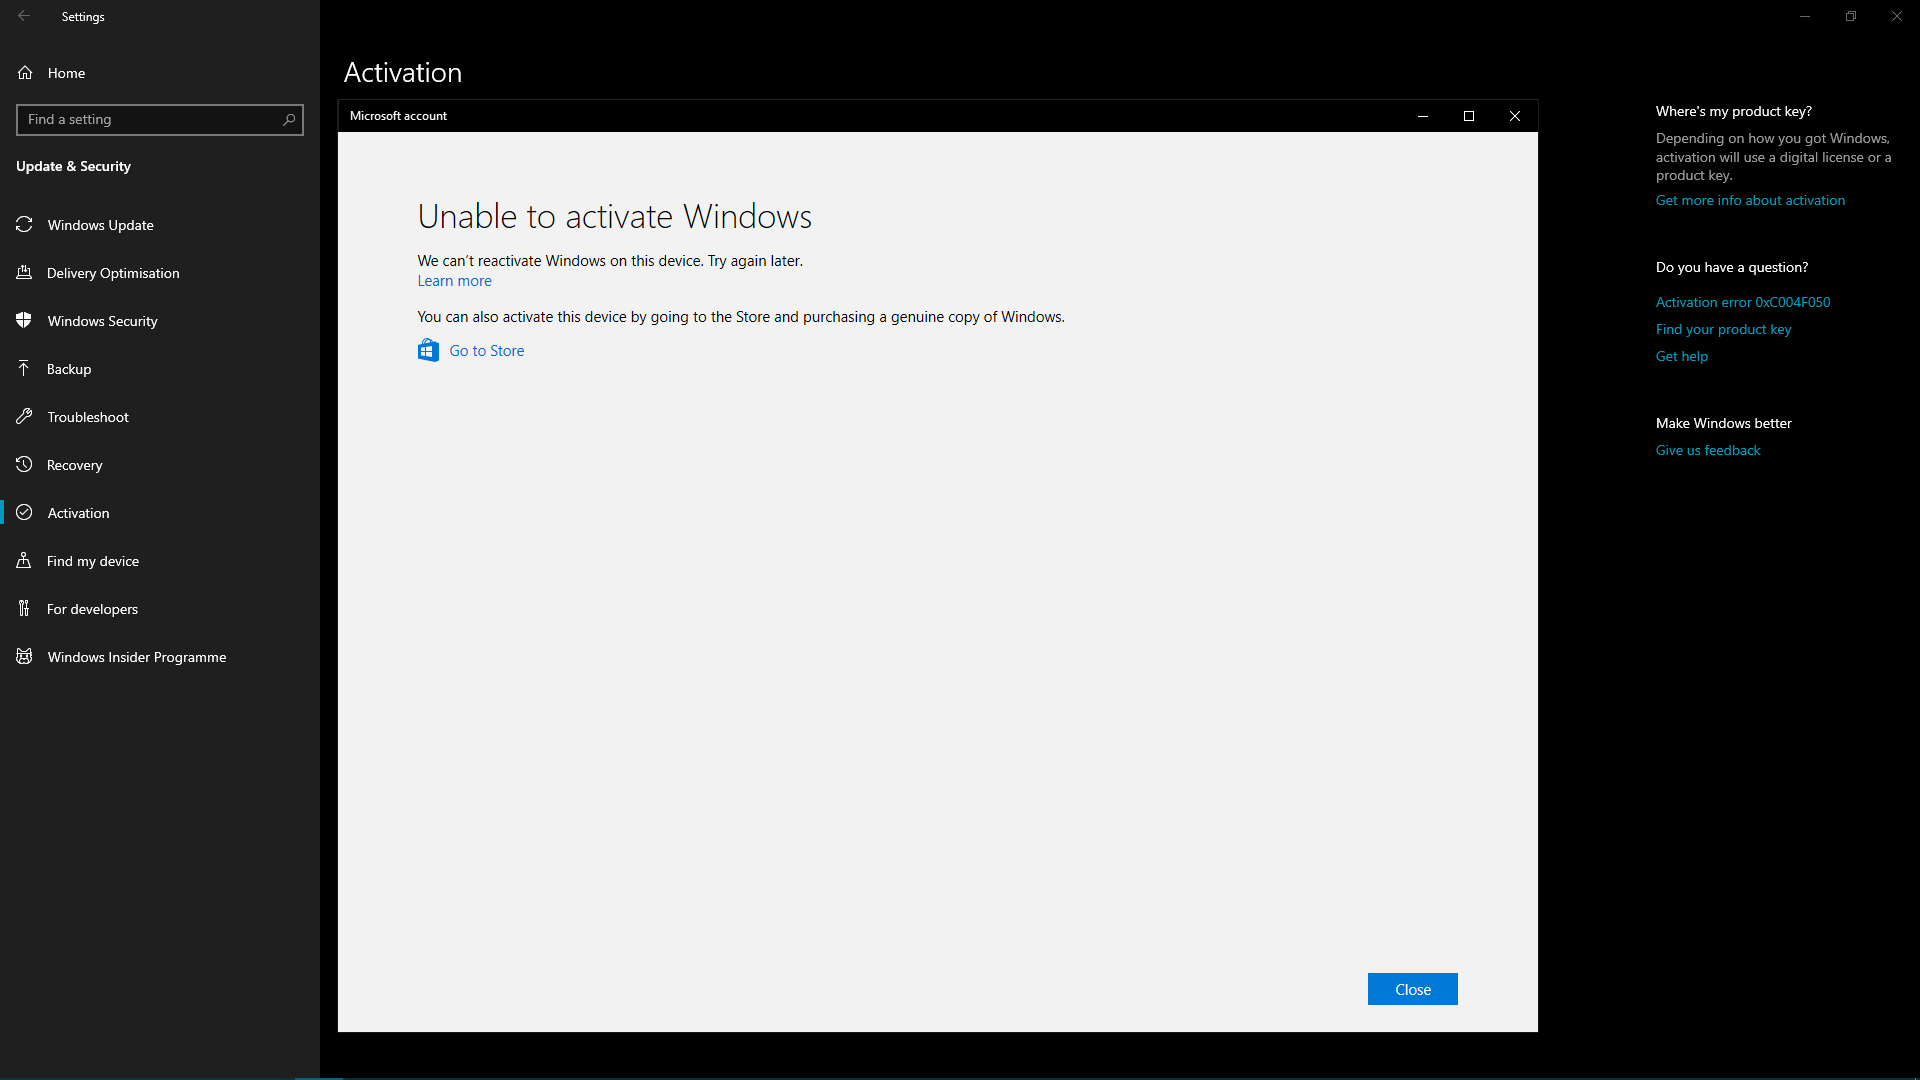Select Troubleshoot from the sidebar
The image size is (1920, 1080).
160,417
